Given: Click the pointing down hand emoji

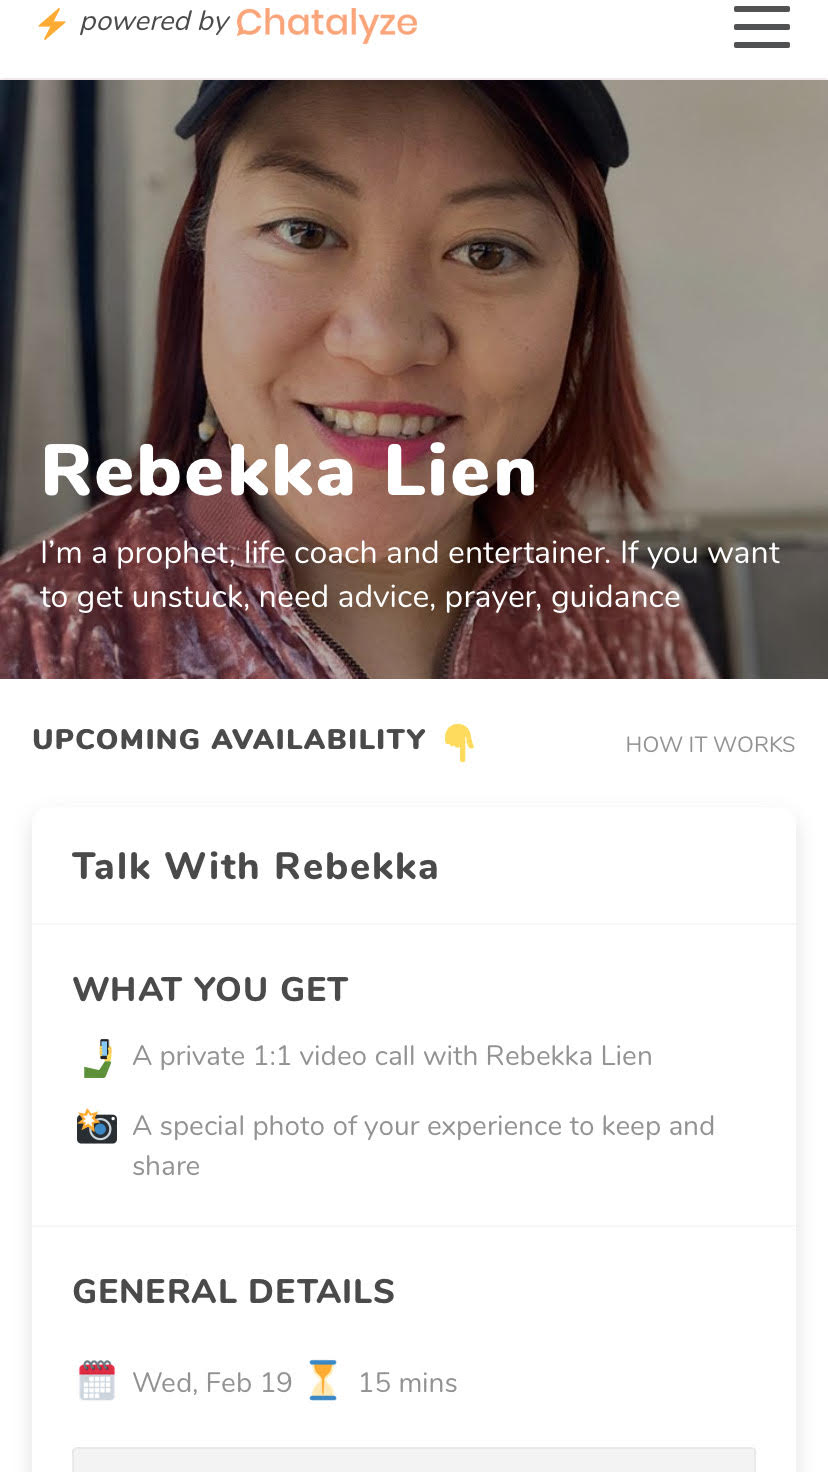Looking at the screenshot, I should [459, 742].
